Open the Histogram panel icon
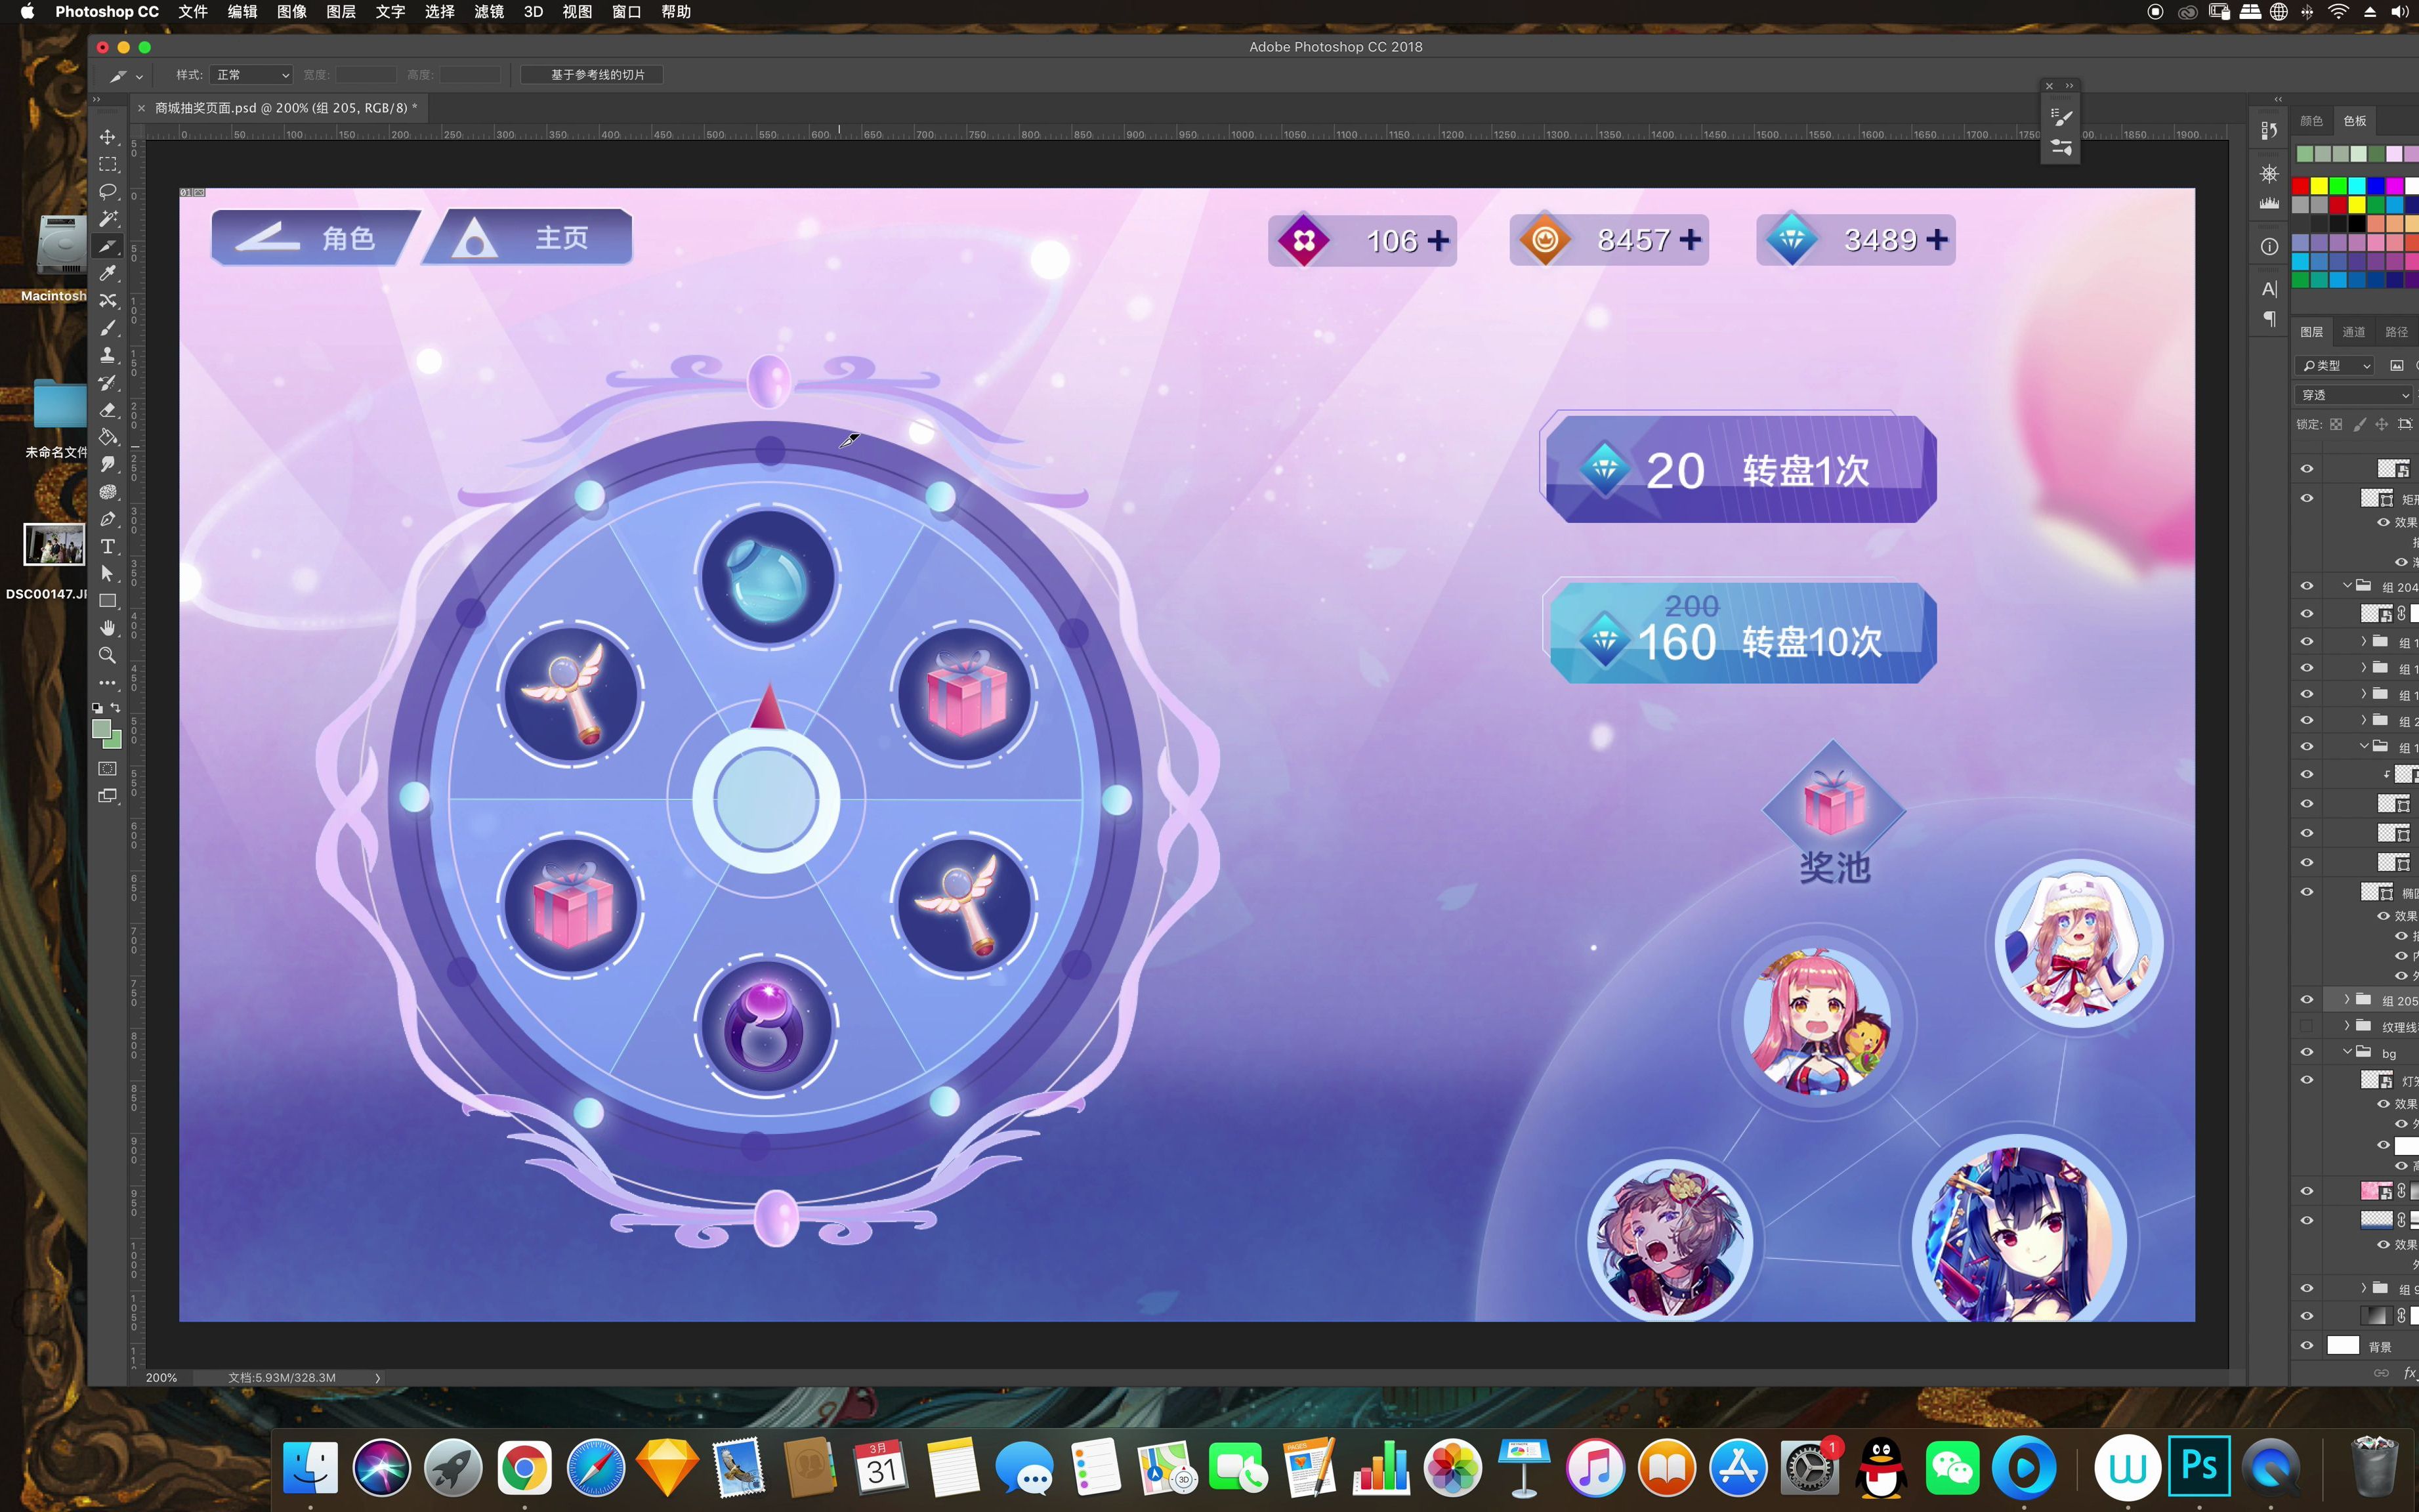2419x1512 pixels. pyautogui.click(x=2269, y=203)
